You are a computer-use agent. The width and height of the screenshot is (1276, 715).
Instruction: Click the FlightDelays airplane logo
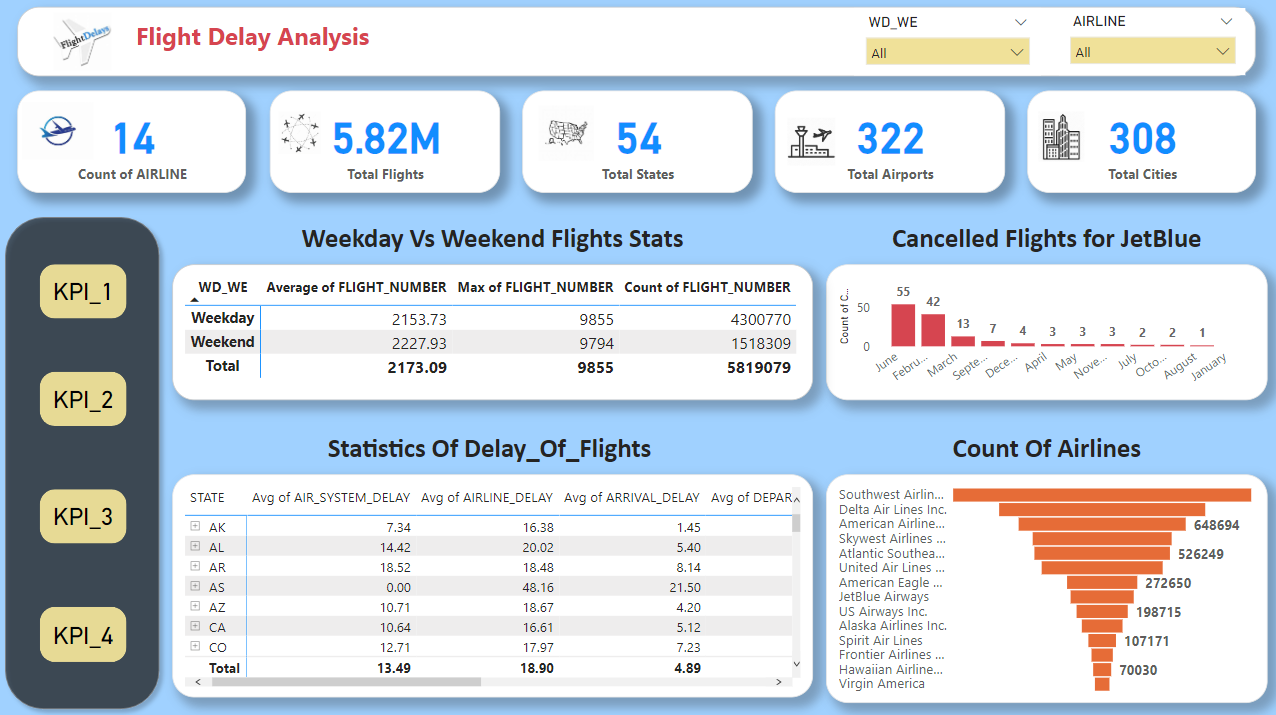pos(83,40)
